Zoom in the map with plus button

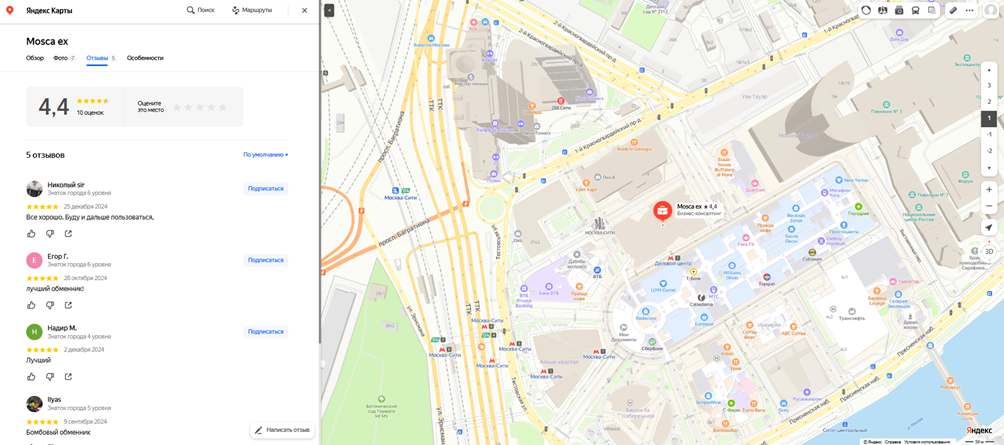pyautogui.click(x=989, y=190)
